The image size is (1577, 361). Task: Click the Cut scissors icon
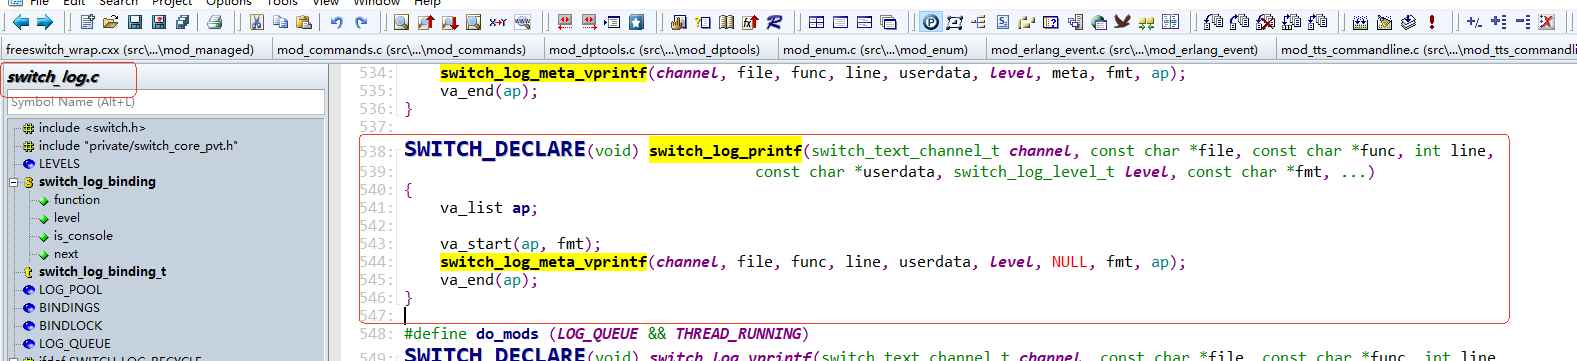point(257,22)
